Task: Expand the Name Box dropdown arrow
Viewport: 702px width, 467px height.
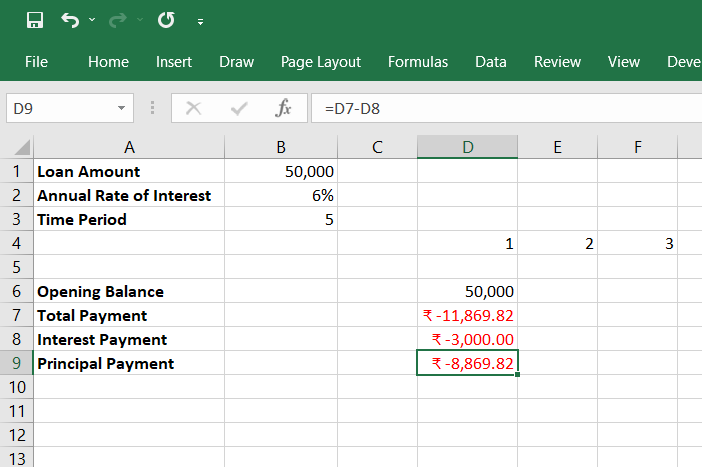Action: click(x=122, y=108)
